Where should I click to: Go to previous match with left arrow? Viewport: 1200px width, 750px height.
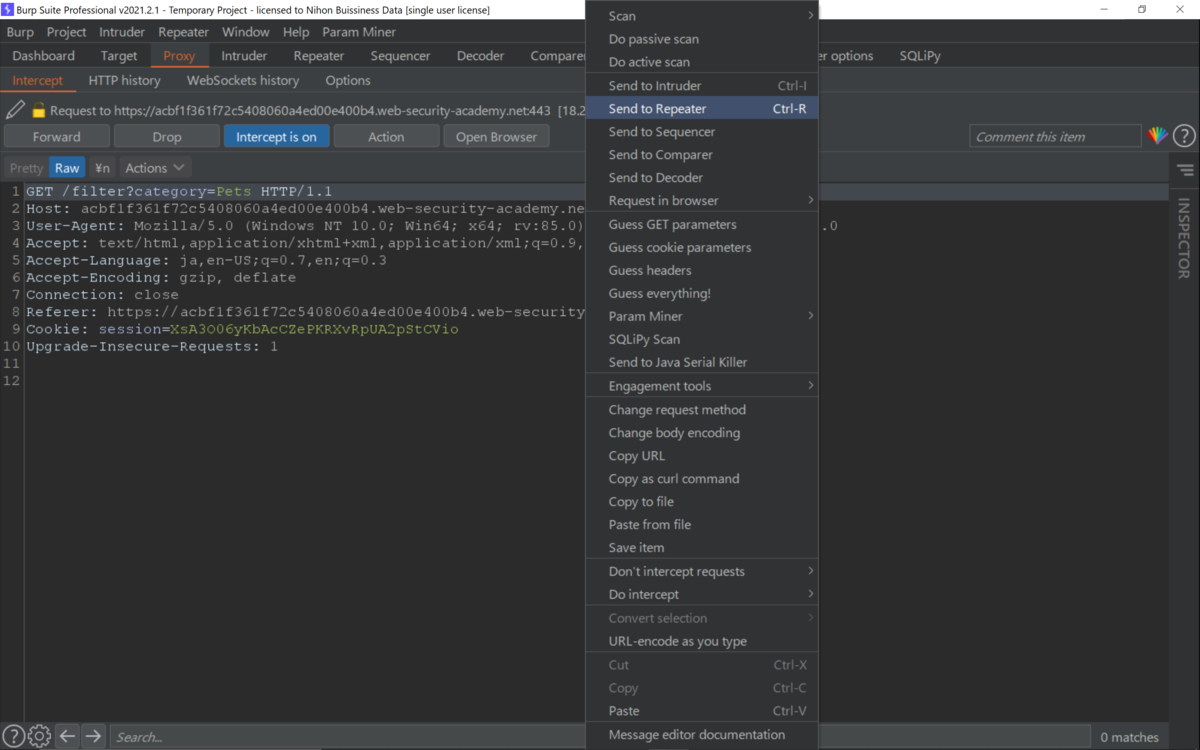click(67, 737)
